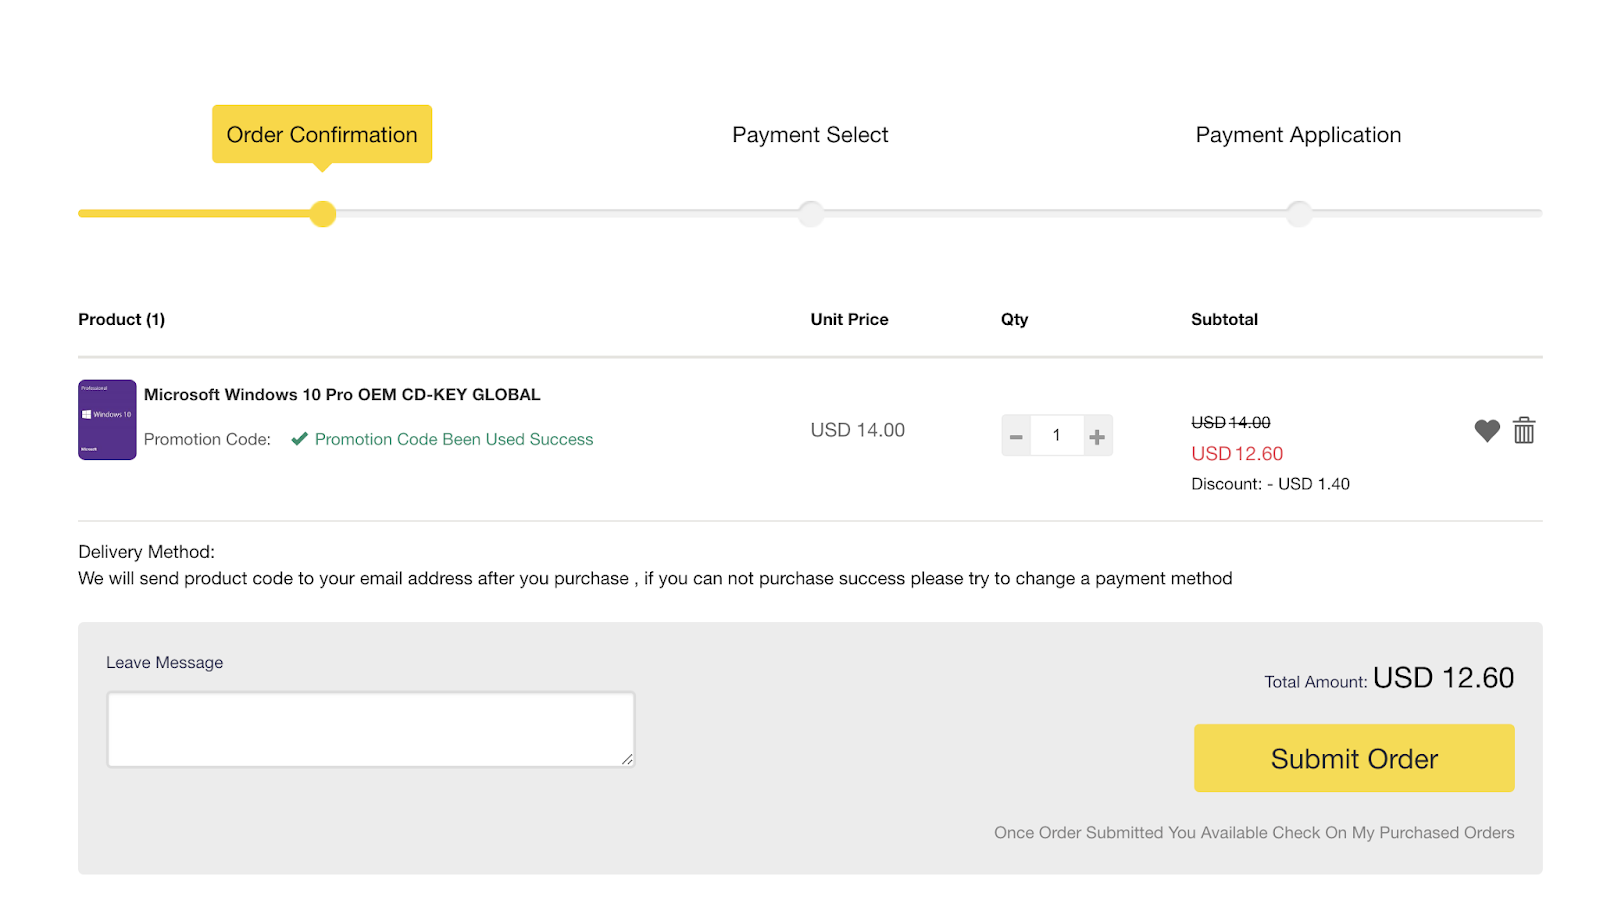Image resolution: width=1600 pixels, height=922 pixels.
Task: Click the Promotion Code Been Used Success text
Action: (454, 440)
